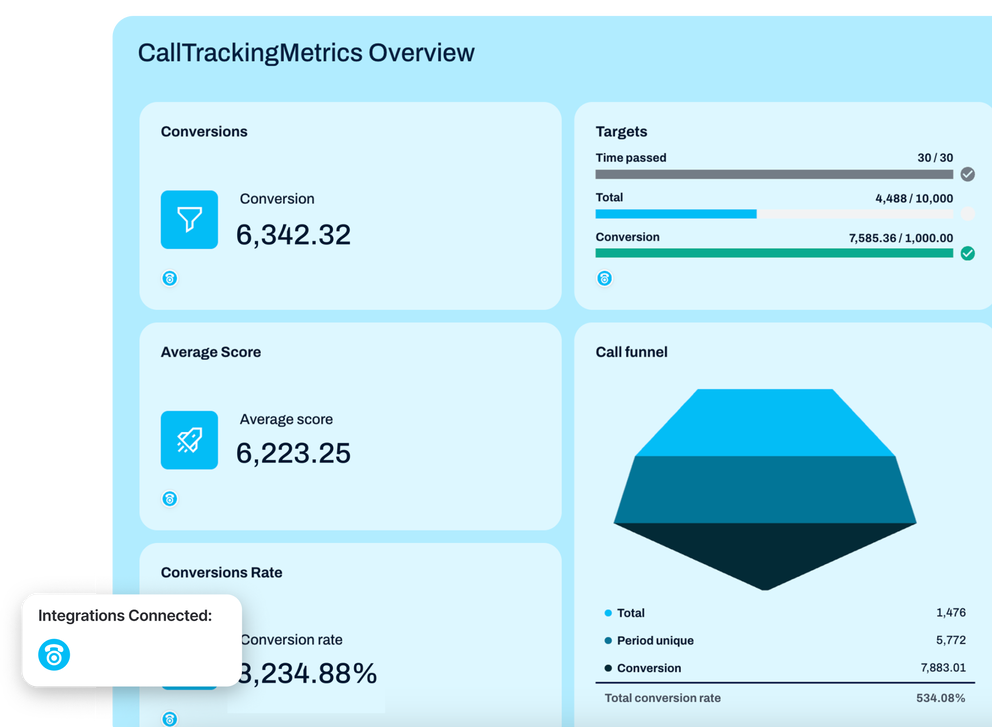Click the Conversion rate metric label
Screen dimensions: 992x727
tap(292, 640)
